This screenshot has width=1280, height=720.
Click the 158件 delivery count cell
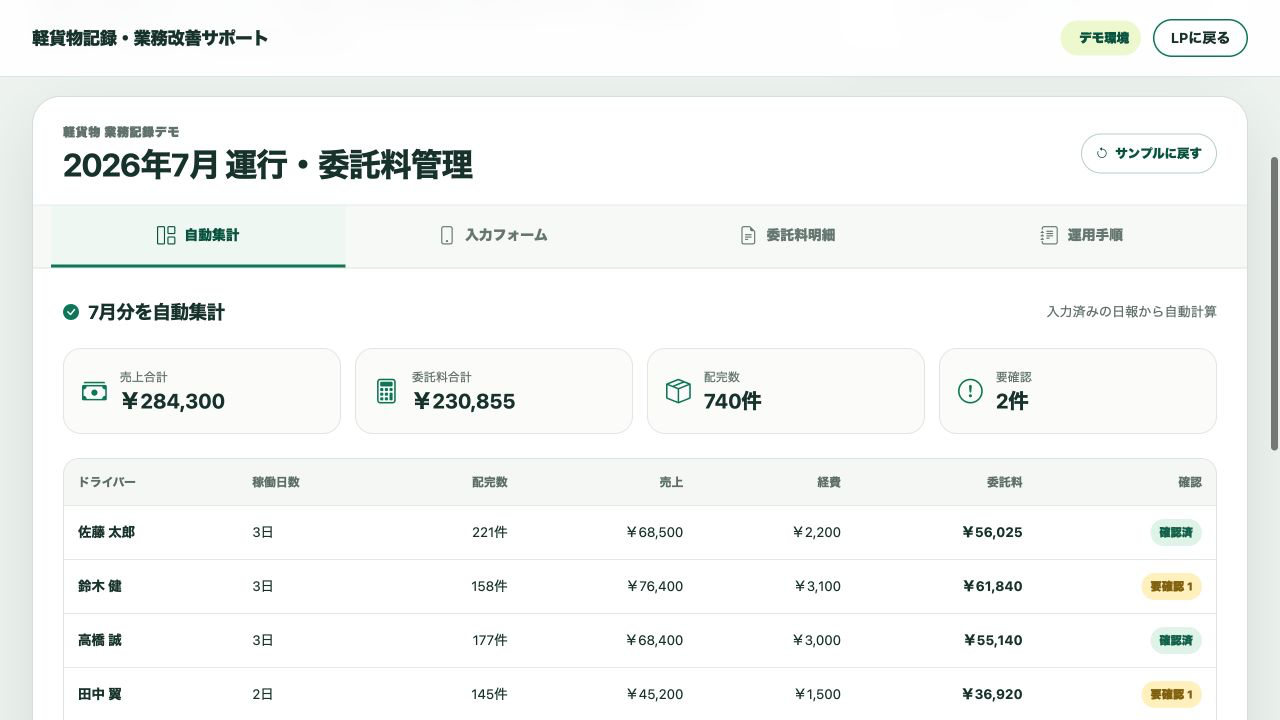click(x=490, y=586)
